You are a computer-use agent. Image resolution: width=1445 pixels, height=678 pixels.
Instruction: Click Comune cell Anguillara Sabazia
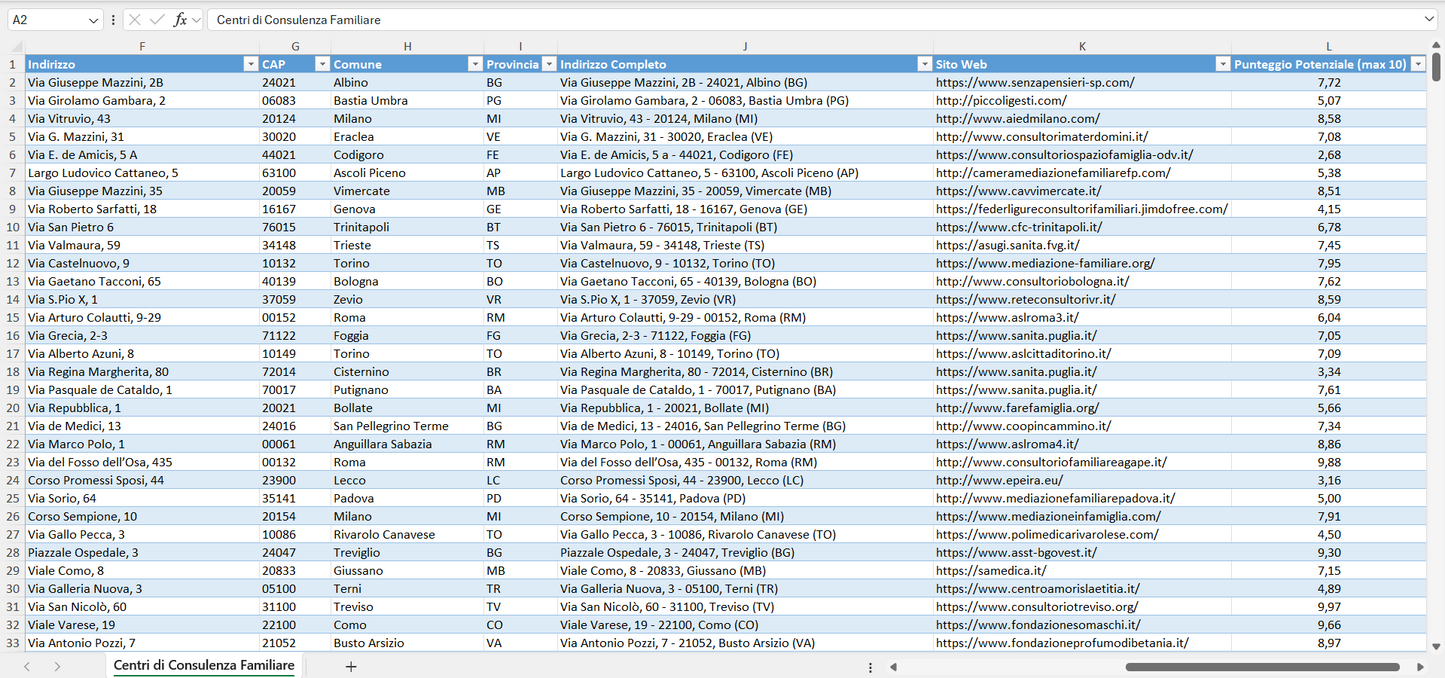407,444
